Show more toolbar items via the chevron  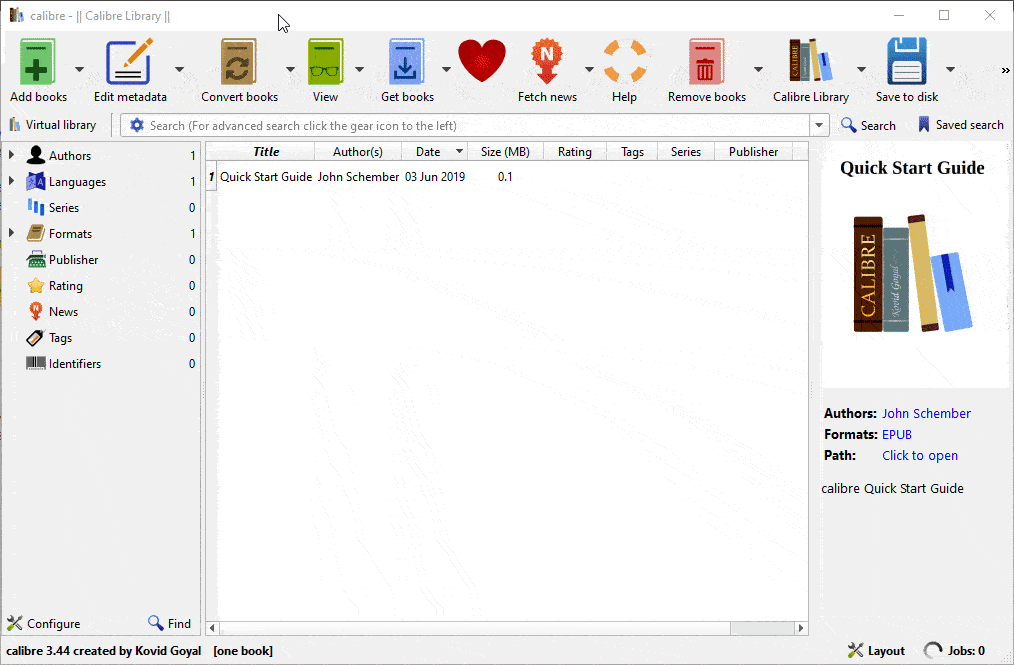[1006, 70]
